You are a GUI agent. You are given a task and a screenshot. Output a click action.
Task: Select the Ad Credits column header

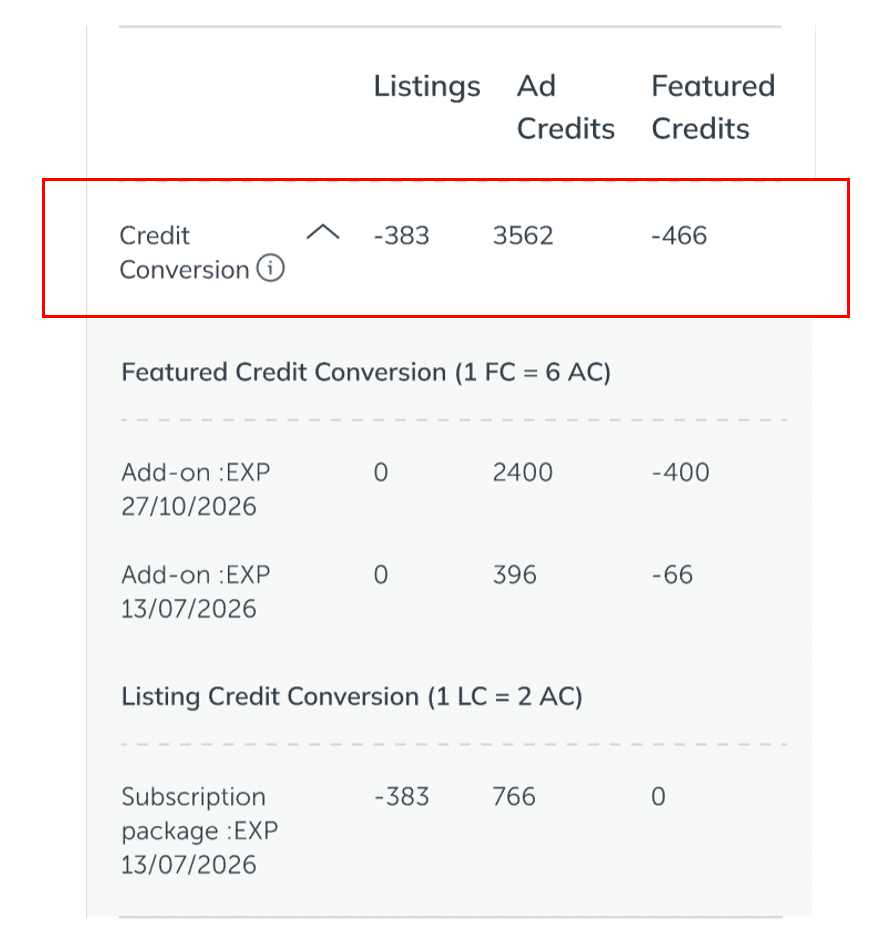pyautogui.click(x=565, y=107)
